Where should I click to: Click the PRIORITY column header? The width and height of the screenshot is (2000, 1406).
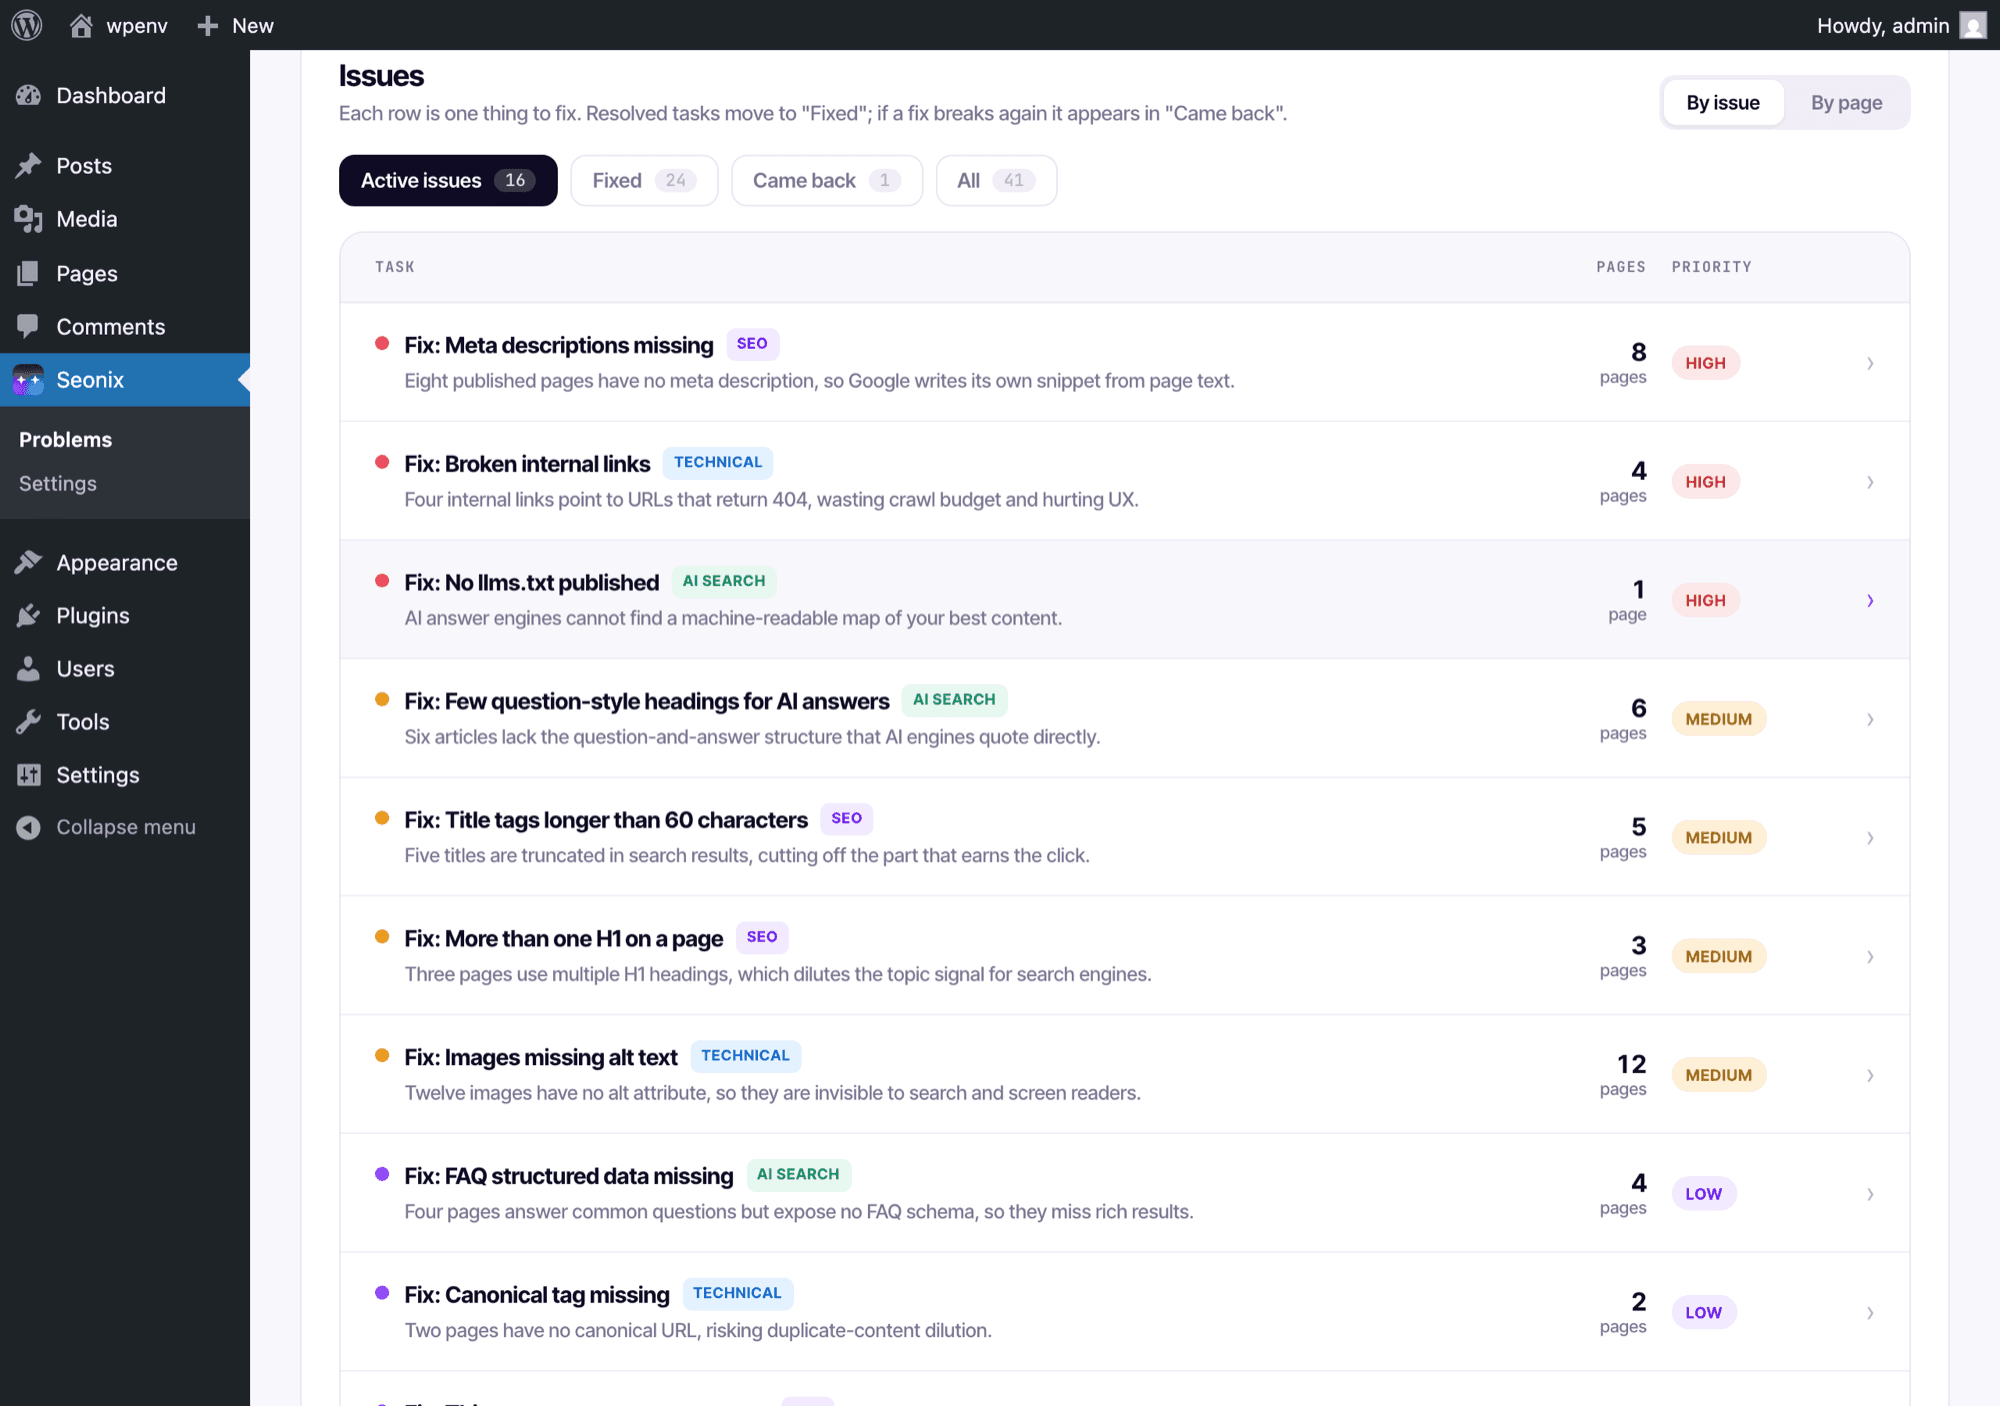click(x=1711, y=267)
